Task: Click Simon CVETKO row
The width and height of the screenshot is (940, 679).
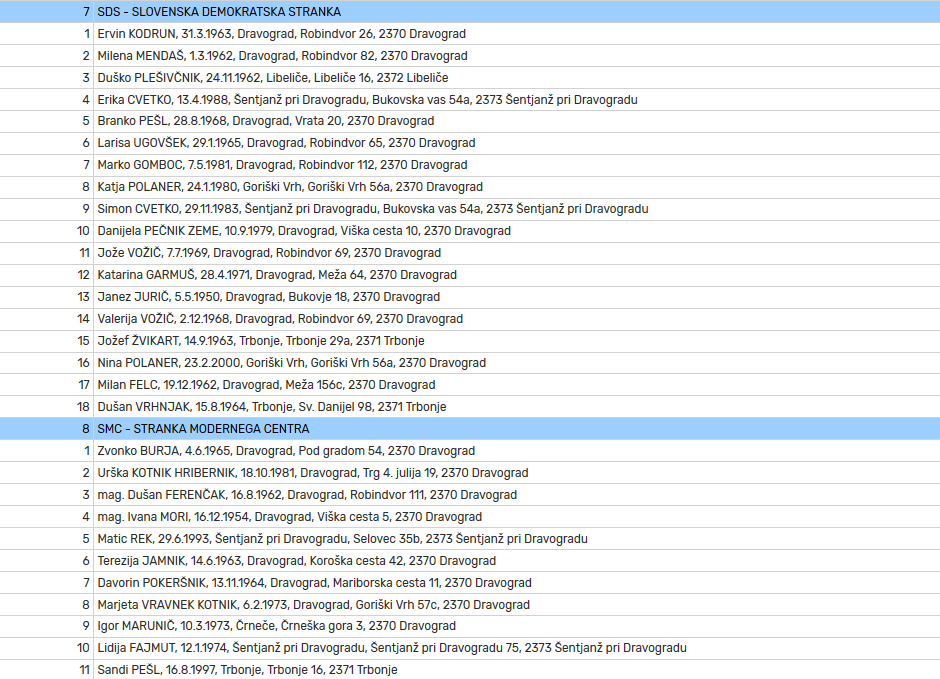Action: pos(470,209)
